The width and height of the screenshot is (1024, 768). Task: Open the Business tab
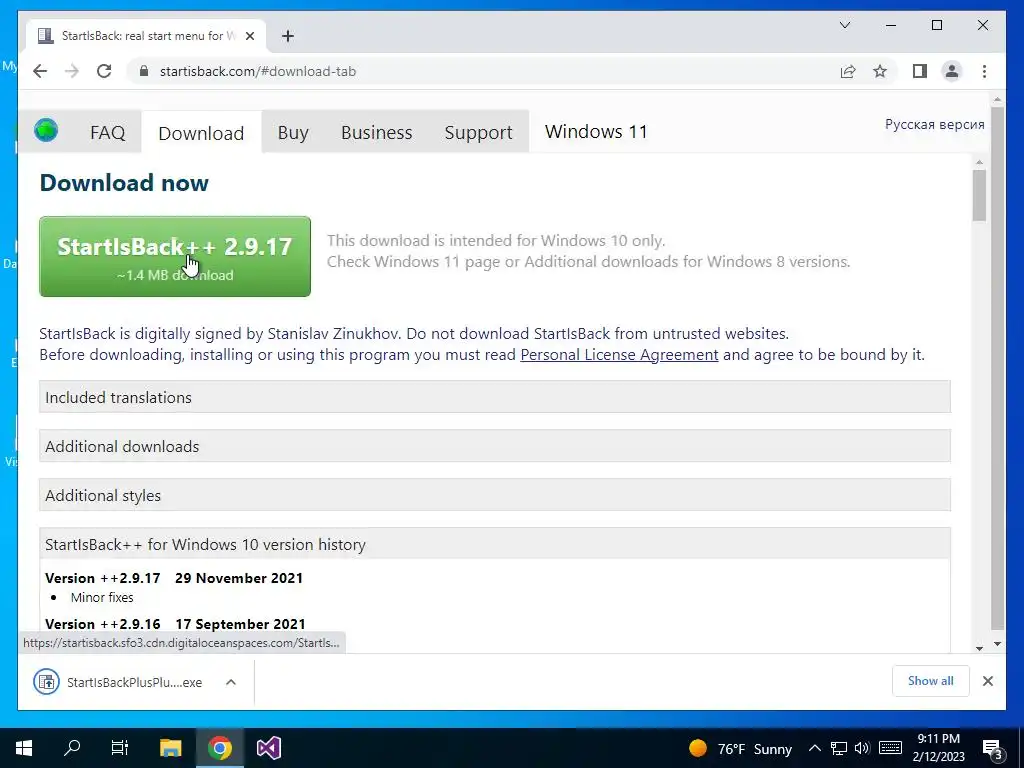click(x=377, y=133)
